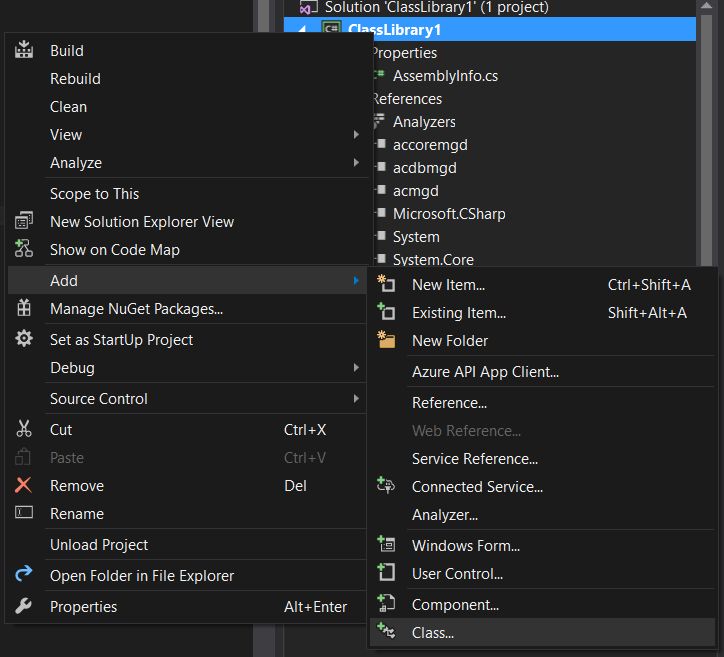Click the scissors Cut icon
This screenshot has width=724, height=657.
point(24,429)
